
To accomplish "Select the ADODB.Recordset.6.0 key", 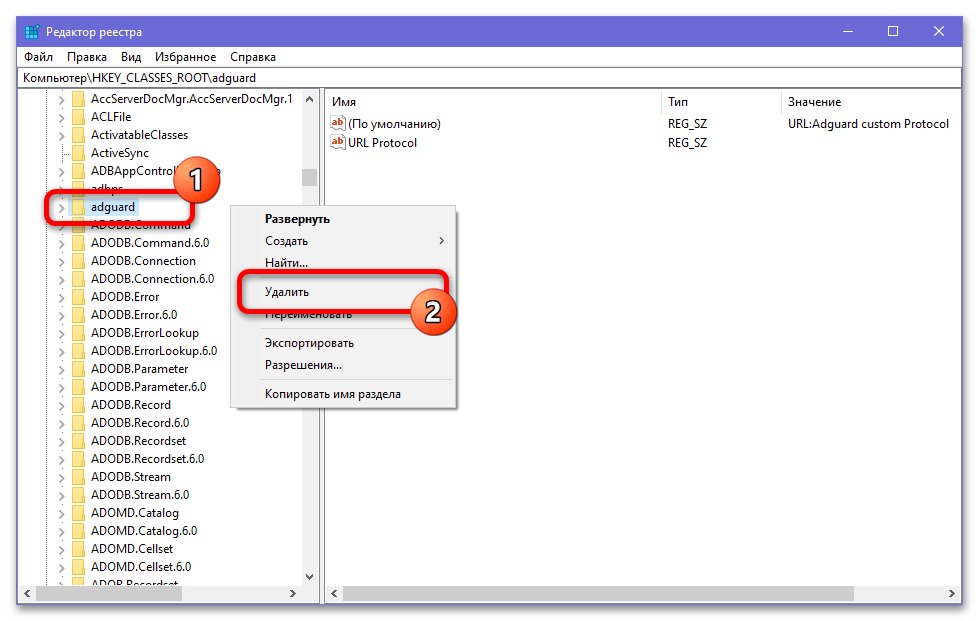I will tap(147, 459).
